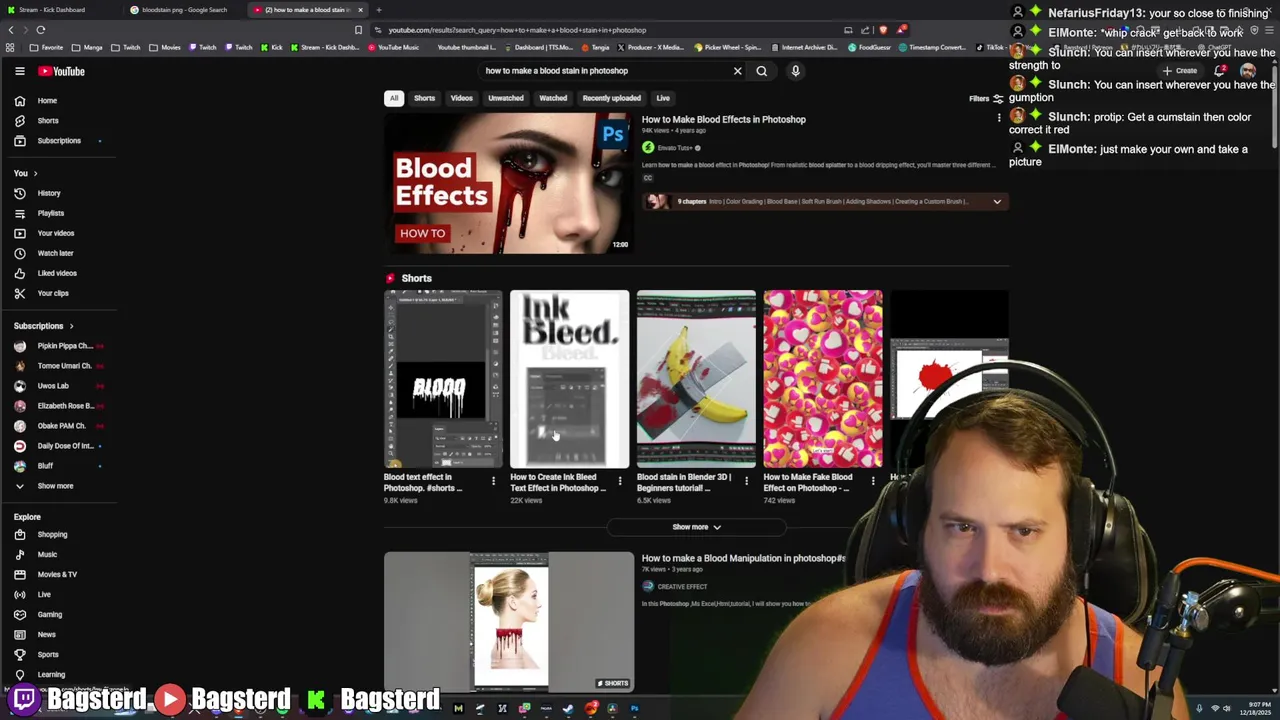Image resolution: width=1280 pixels, height=720 pixels.
Task: Open Blood Manipulation video title
Action: click(x=744, y=559)
